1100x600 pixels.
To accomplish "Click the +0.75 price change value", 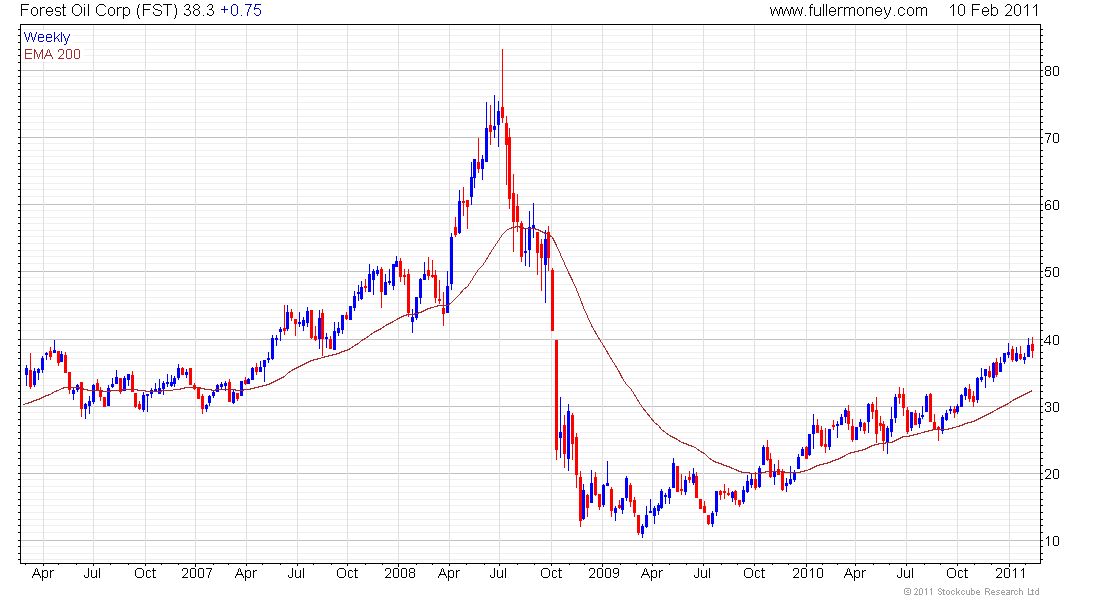I will click(241, 11).
